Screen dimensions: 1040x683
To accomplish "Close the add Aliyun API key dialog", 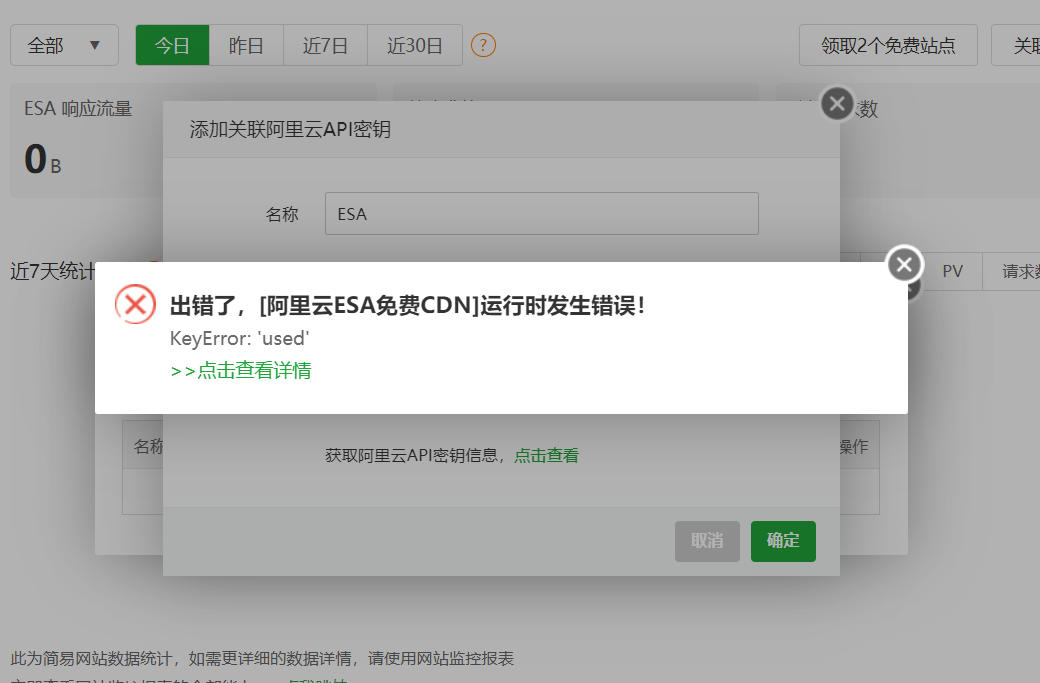I will 837,104.
